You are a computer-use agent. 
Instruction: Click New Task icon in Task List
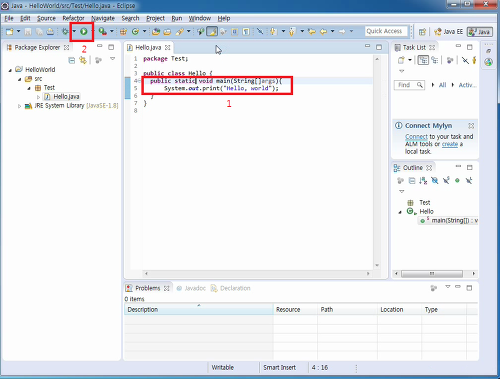pyautogui.click(x=401, y=60)
